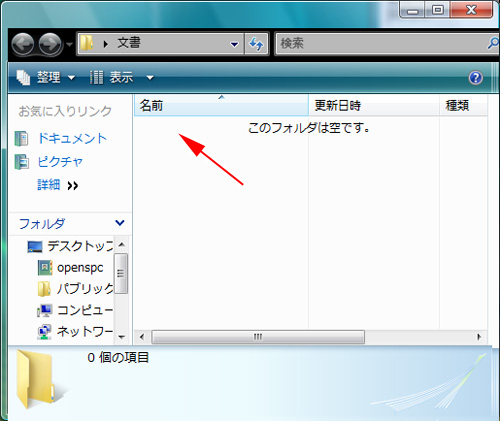Sort by the 更新日時 column header

point(374,105)
